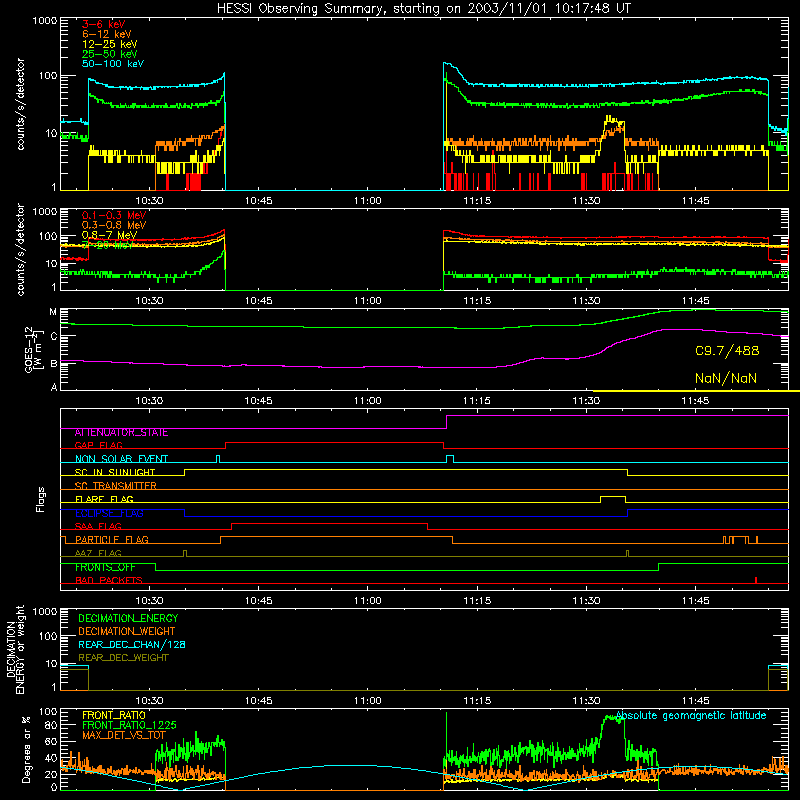Click the Degrees or % axis label
The height and width of the screenshot is (800, 800).
(27, 750)
